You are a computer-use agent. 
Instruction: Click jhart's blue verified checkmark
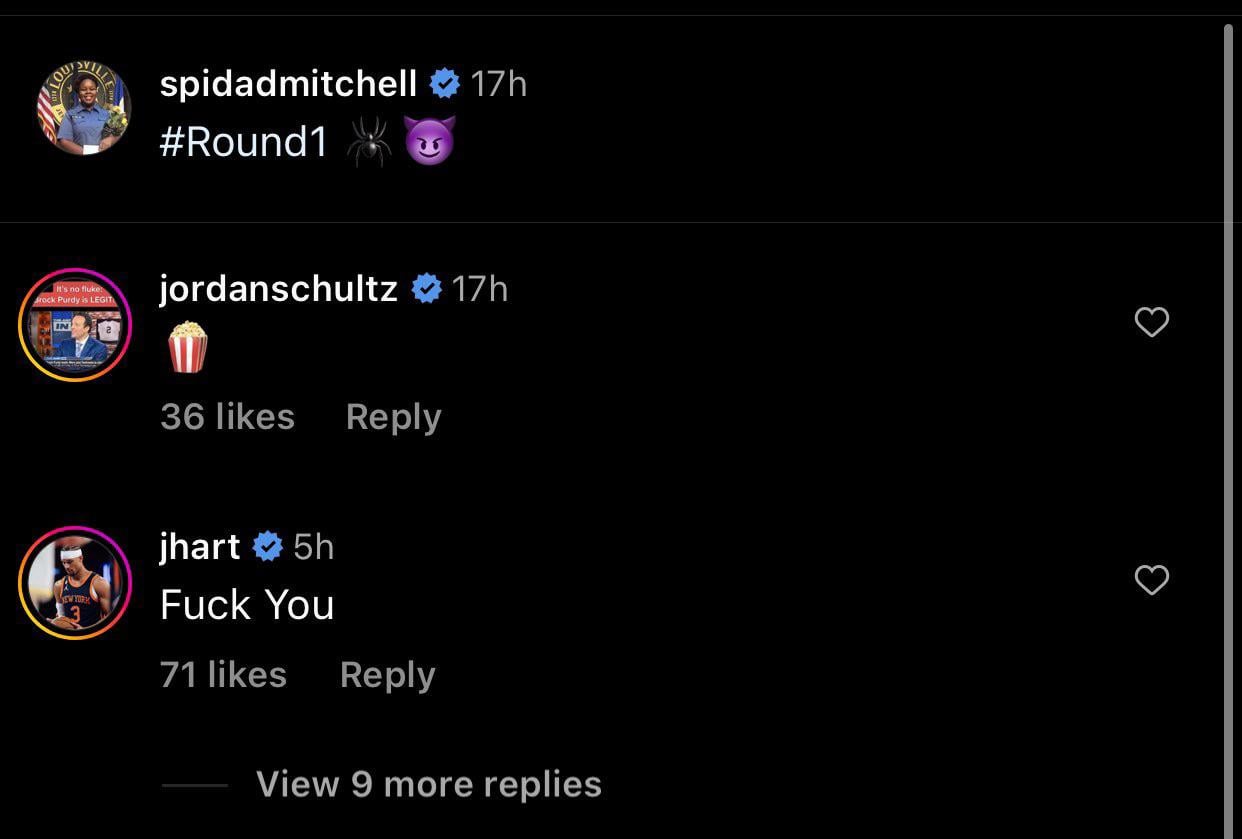[x=267, y=547]
